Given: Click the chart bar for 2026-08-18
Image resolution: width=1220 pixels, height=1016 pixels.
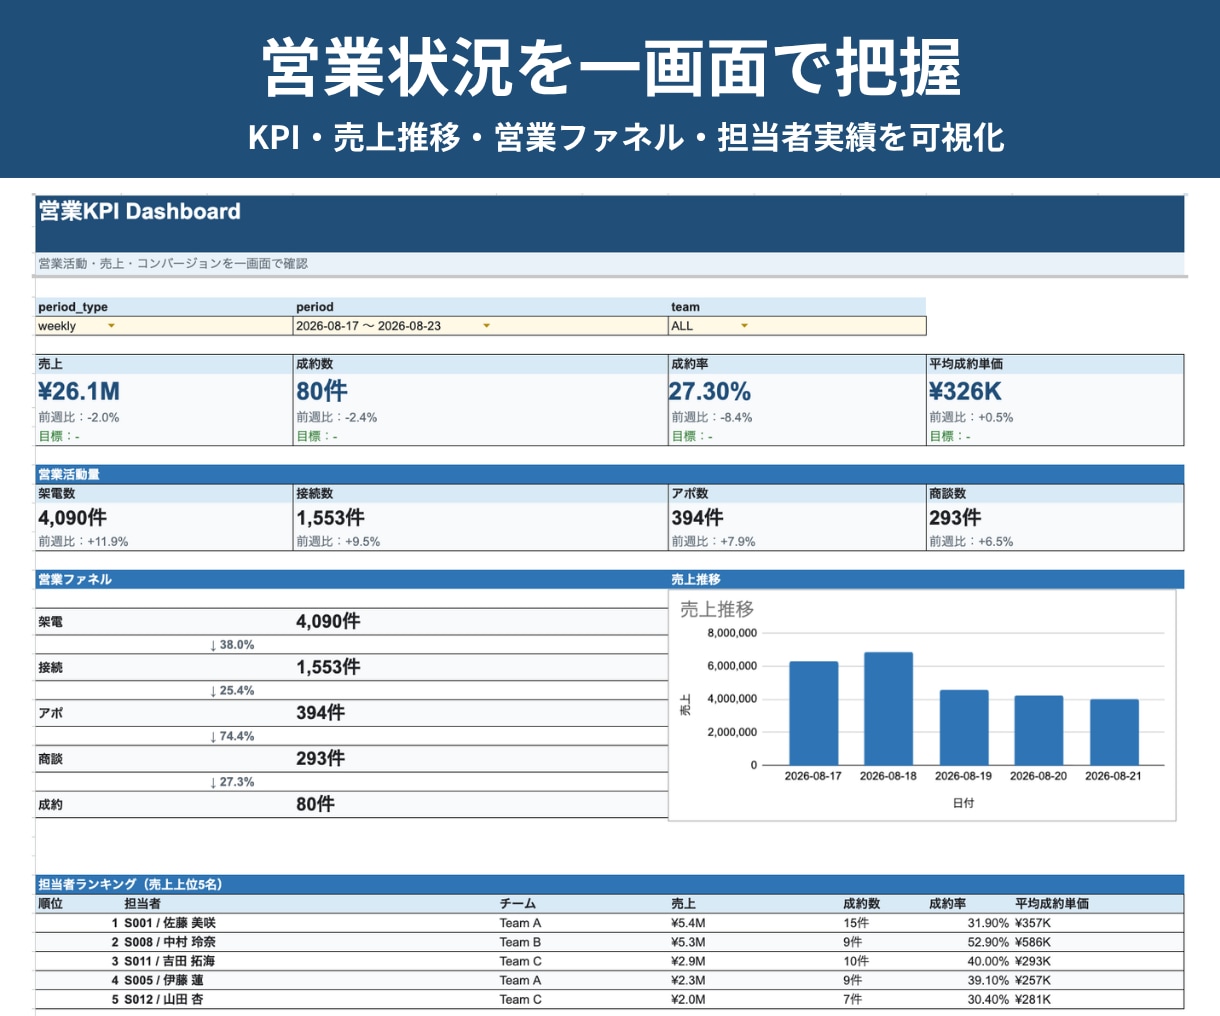Looking at the screenshot, I should pyautogui.click(x=889, y=708).
